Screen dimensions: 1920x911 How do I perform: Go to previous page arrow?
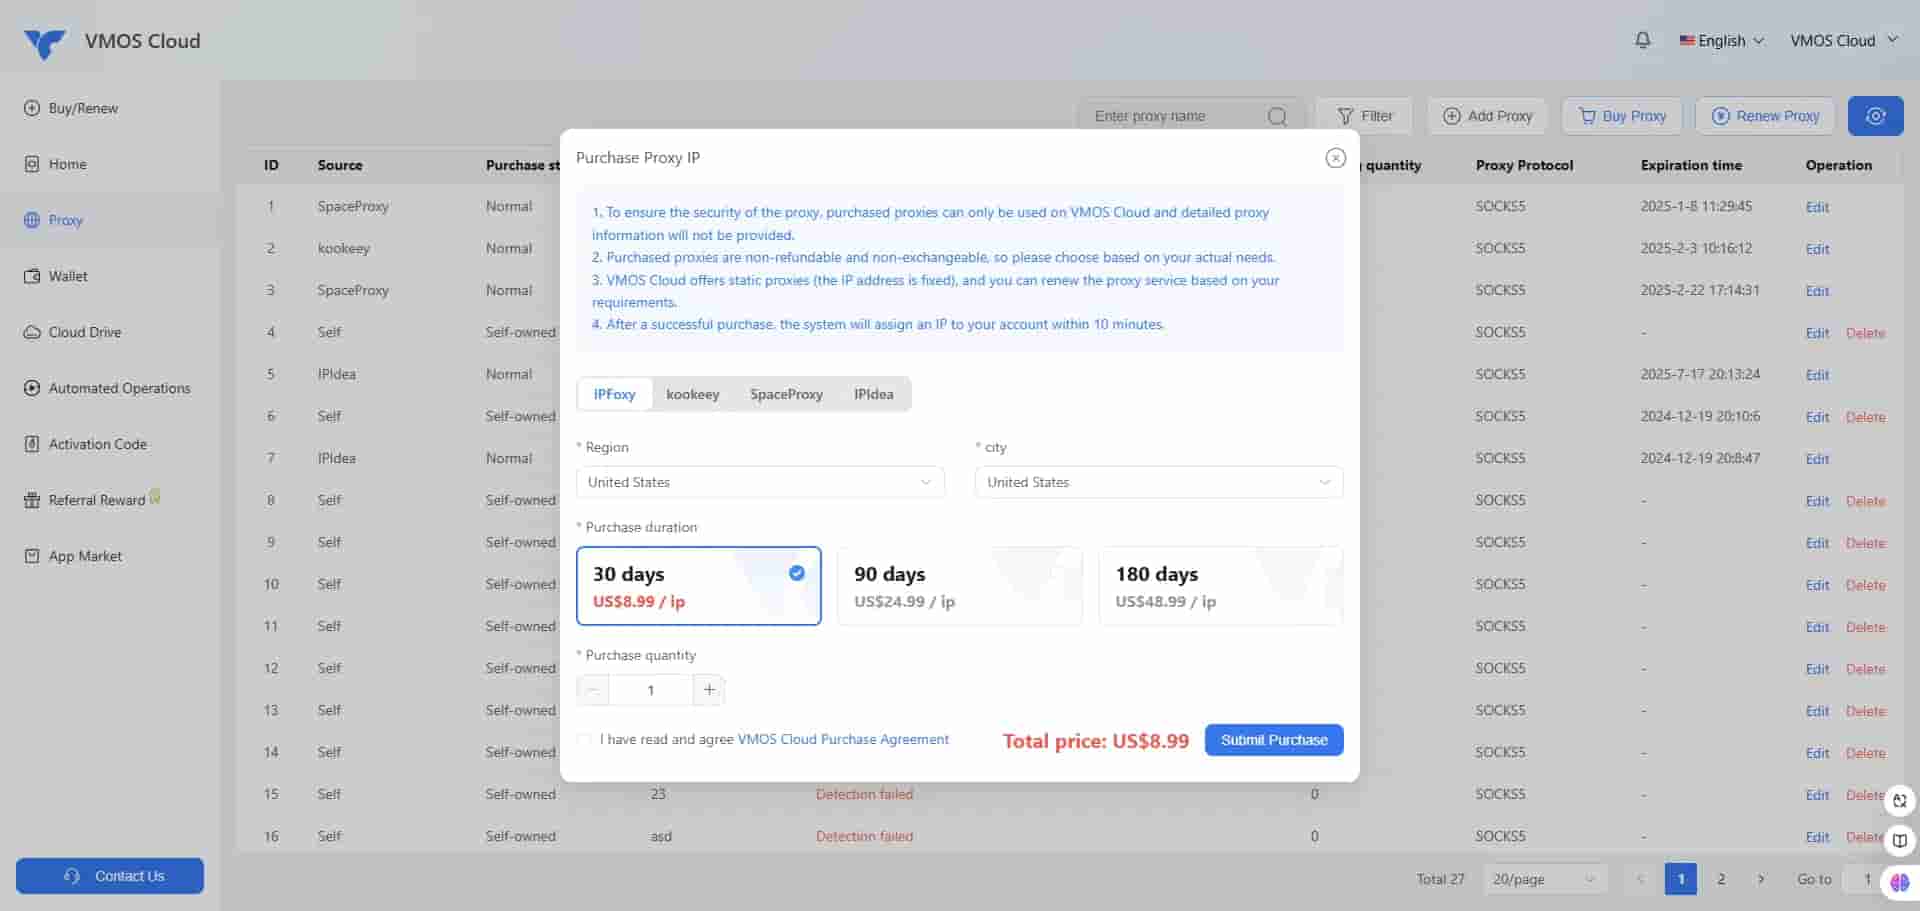point(1640,879)
